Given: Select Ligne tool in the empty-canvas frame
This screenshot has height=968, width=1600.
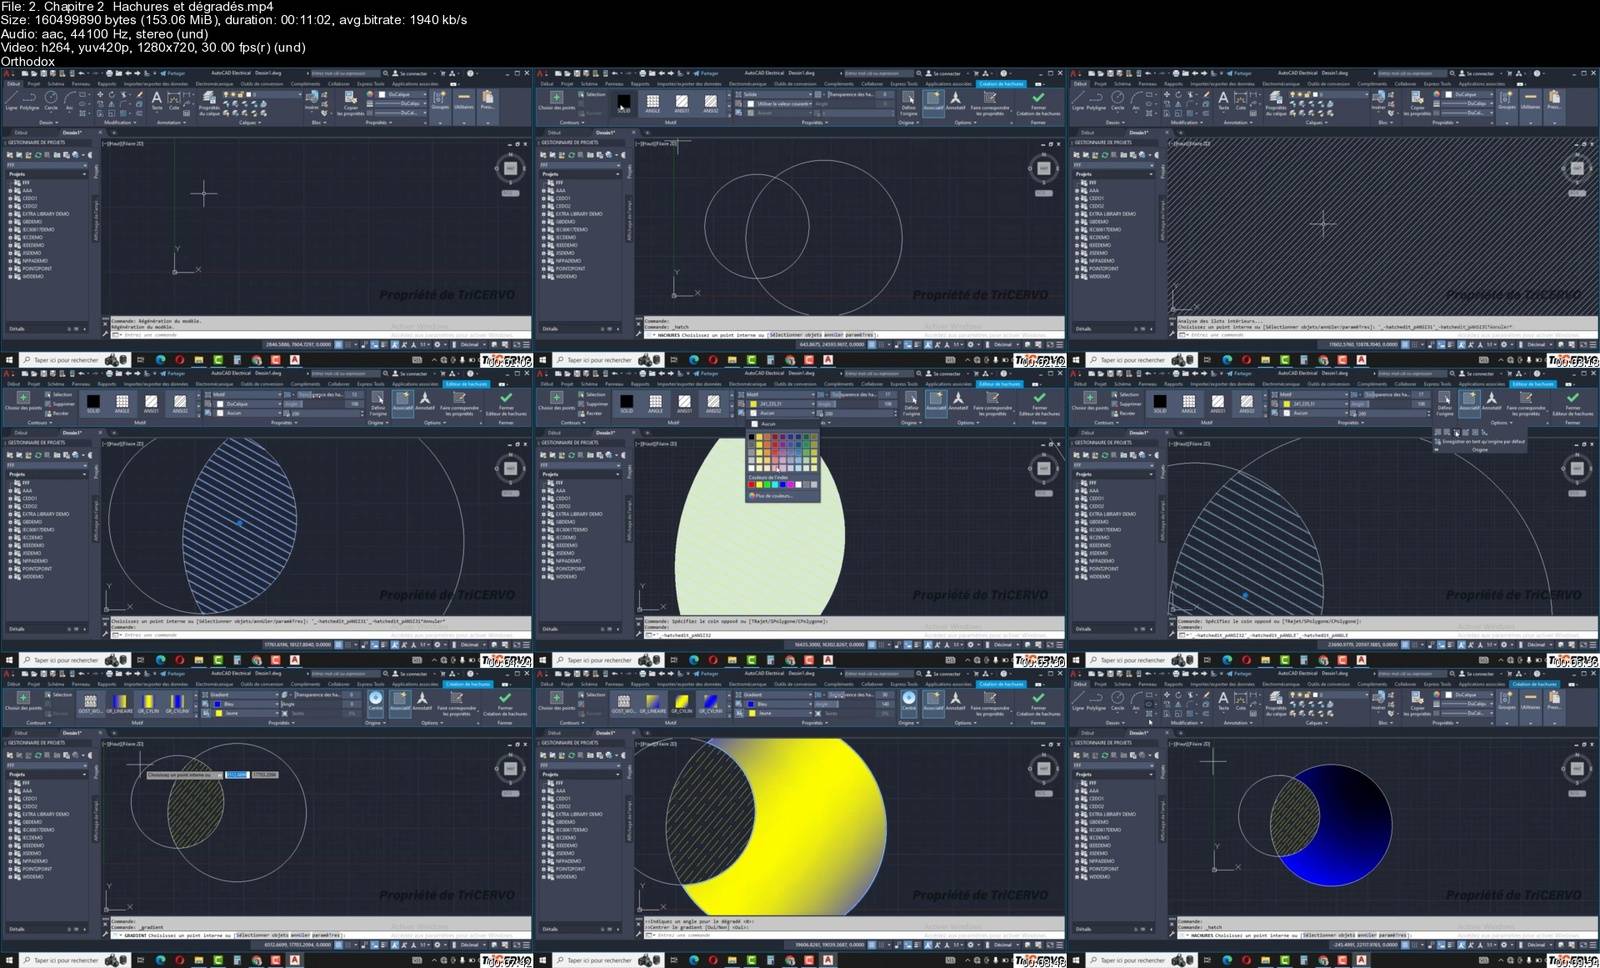Looking at the screenshot, I should [12, 99].
